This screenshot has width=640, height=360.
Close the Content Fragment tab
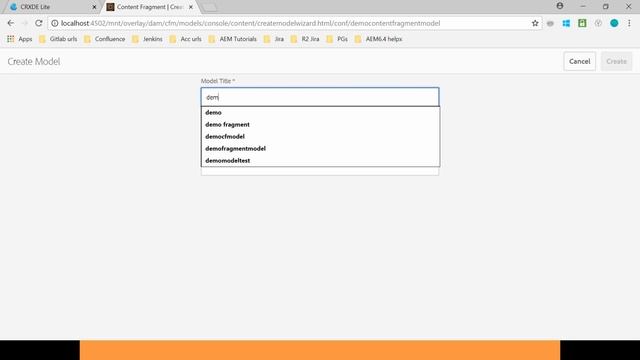191,7
